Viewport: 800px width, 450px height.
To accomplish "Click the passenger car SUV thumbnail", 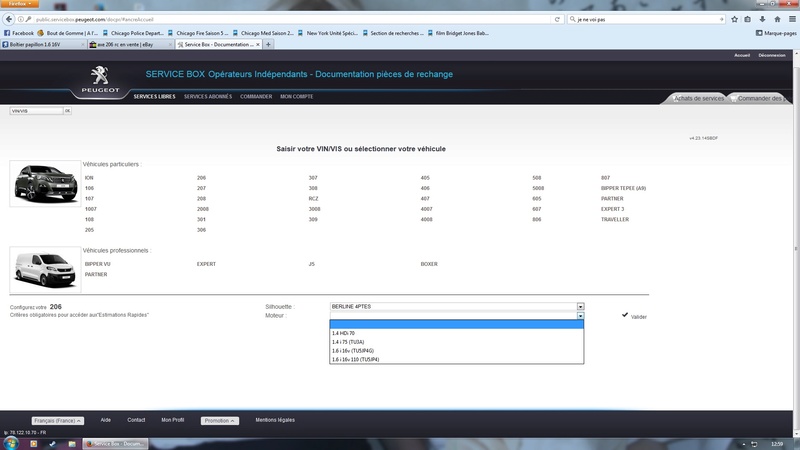I will (x=45, y=184).
